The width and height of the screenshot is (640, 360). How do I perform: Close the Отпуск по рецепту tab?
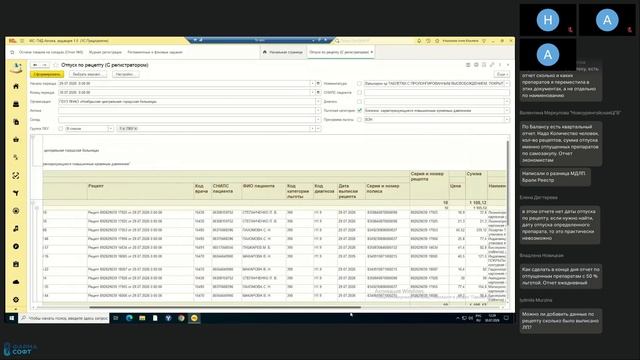coord(372,52)
